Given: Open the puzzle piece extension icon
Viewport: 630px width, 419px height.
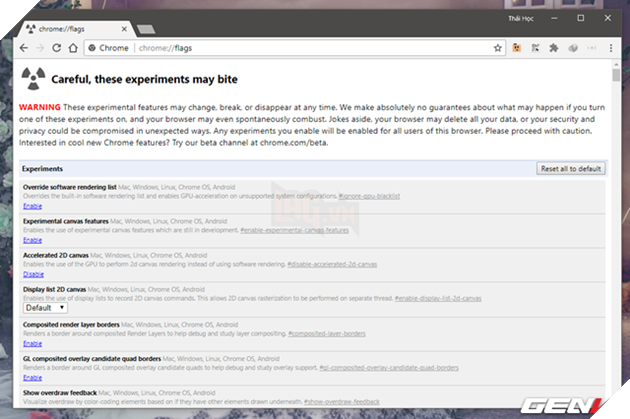Looking at the screenshot, I should [554, 48].
